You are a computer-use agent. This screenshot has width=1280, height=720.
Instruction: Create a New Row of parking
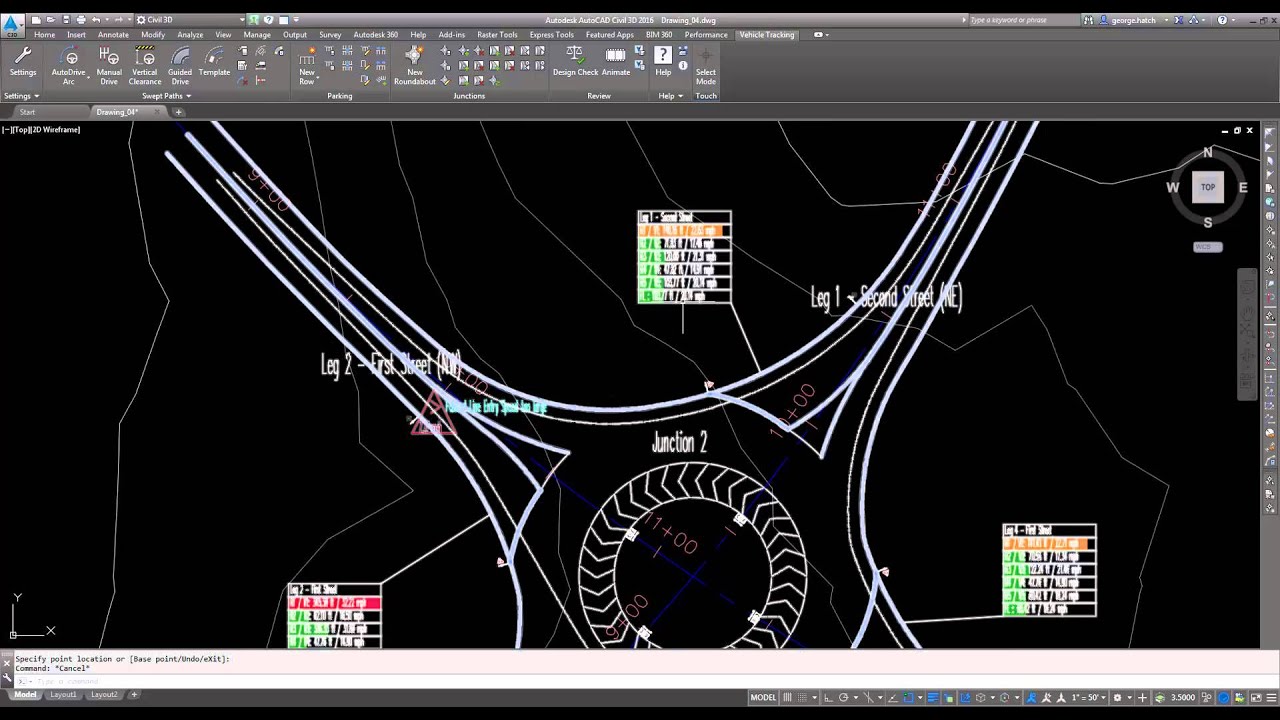point(307,65)
